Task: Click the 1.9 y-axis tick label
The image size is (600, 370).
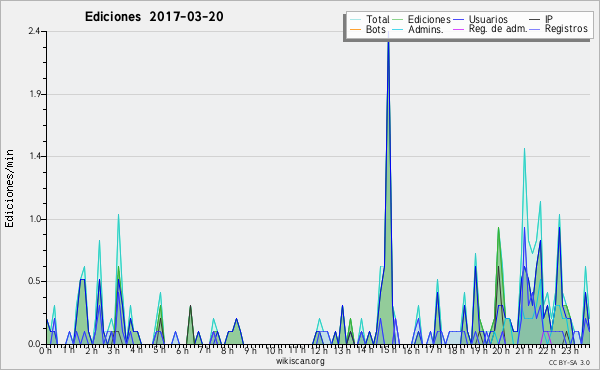Action: pos(36,94)
